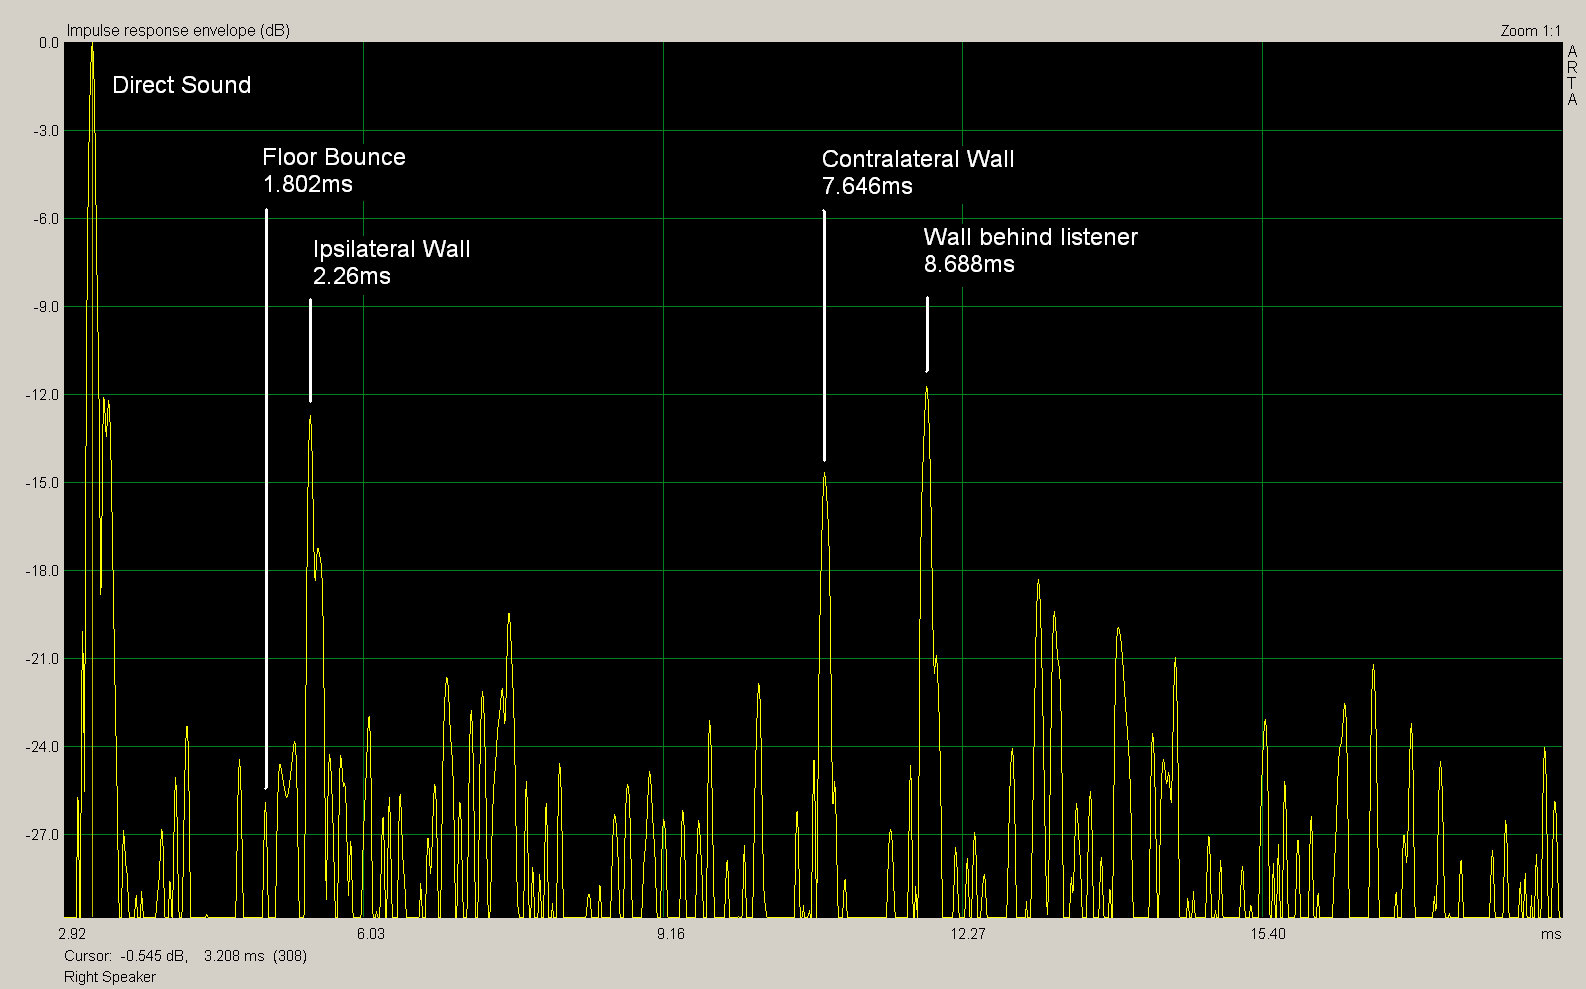Click the '8.688ms' value
This screenshot has height=989, width=1586.
(969, 264)
